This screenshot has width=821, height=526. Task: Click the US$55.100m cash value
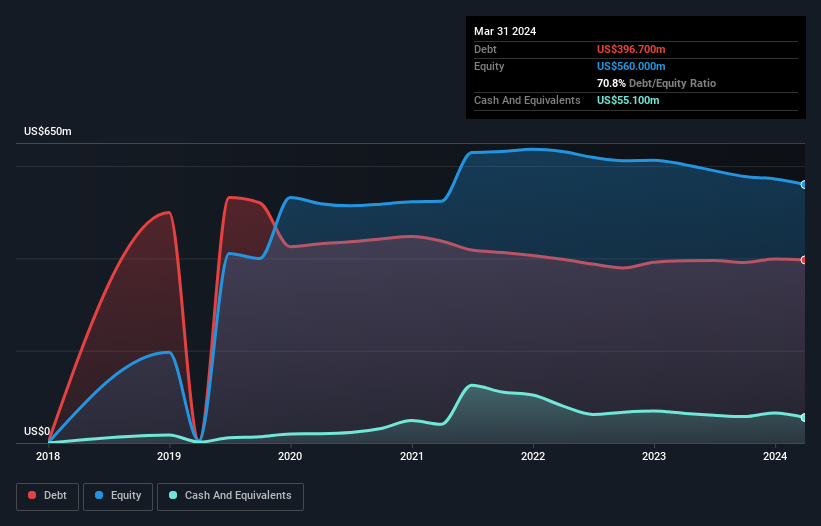628,100
